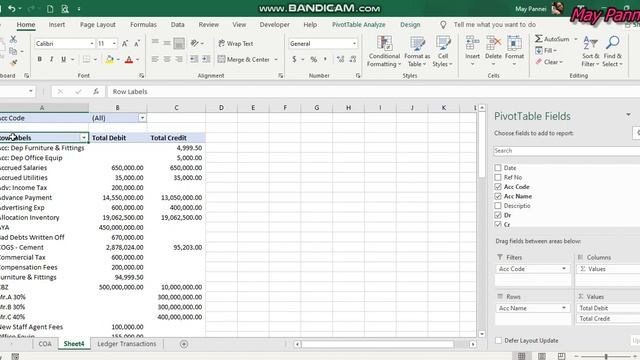Click the vertical scrollbar down arrow
The image size is (640, 360).
tap(482, 334)
